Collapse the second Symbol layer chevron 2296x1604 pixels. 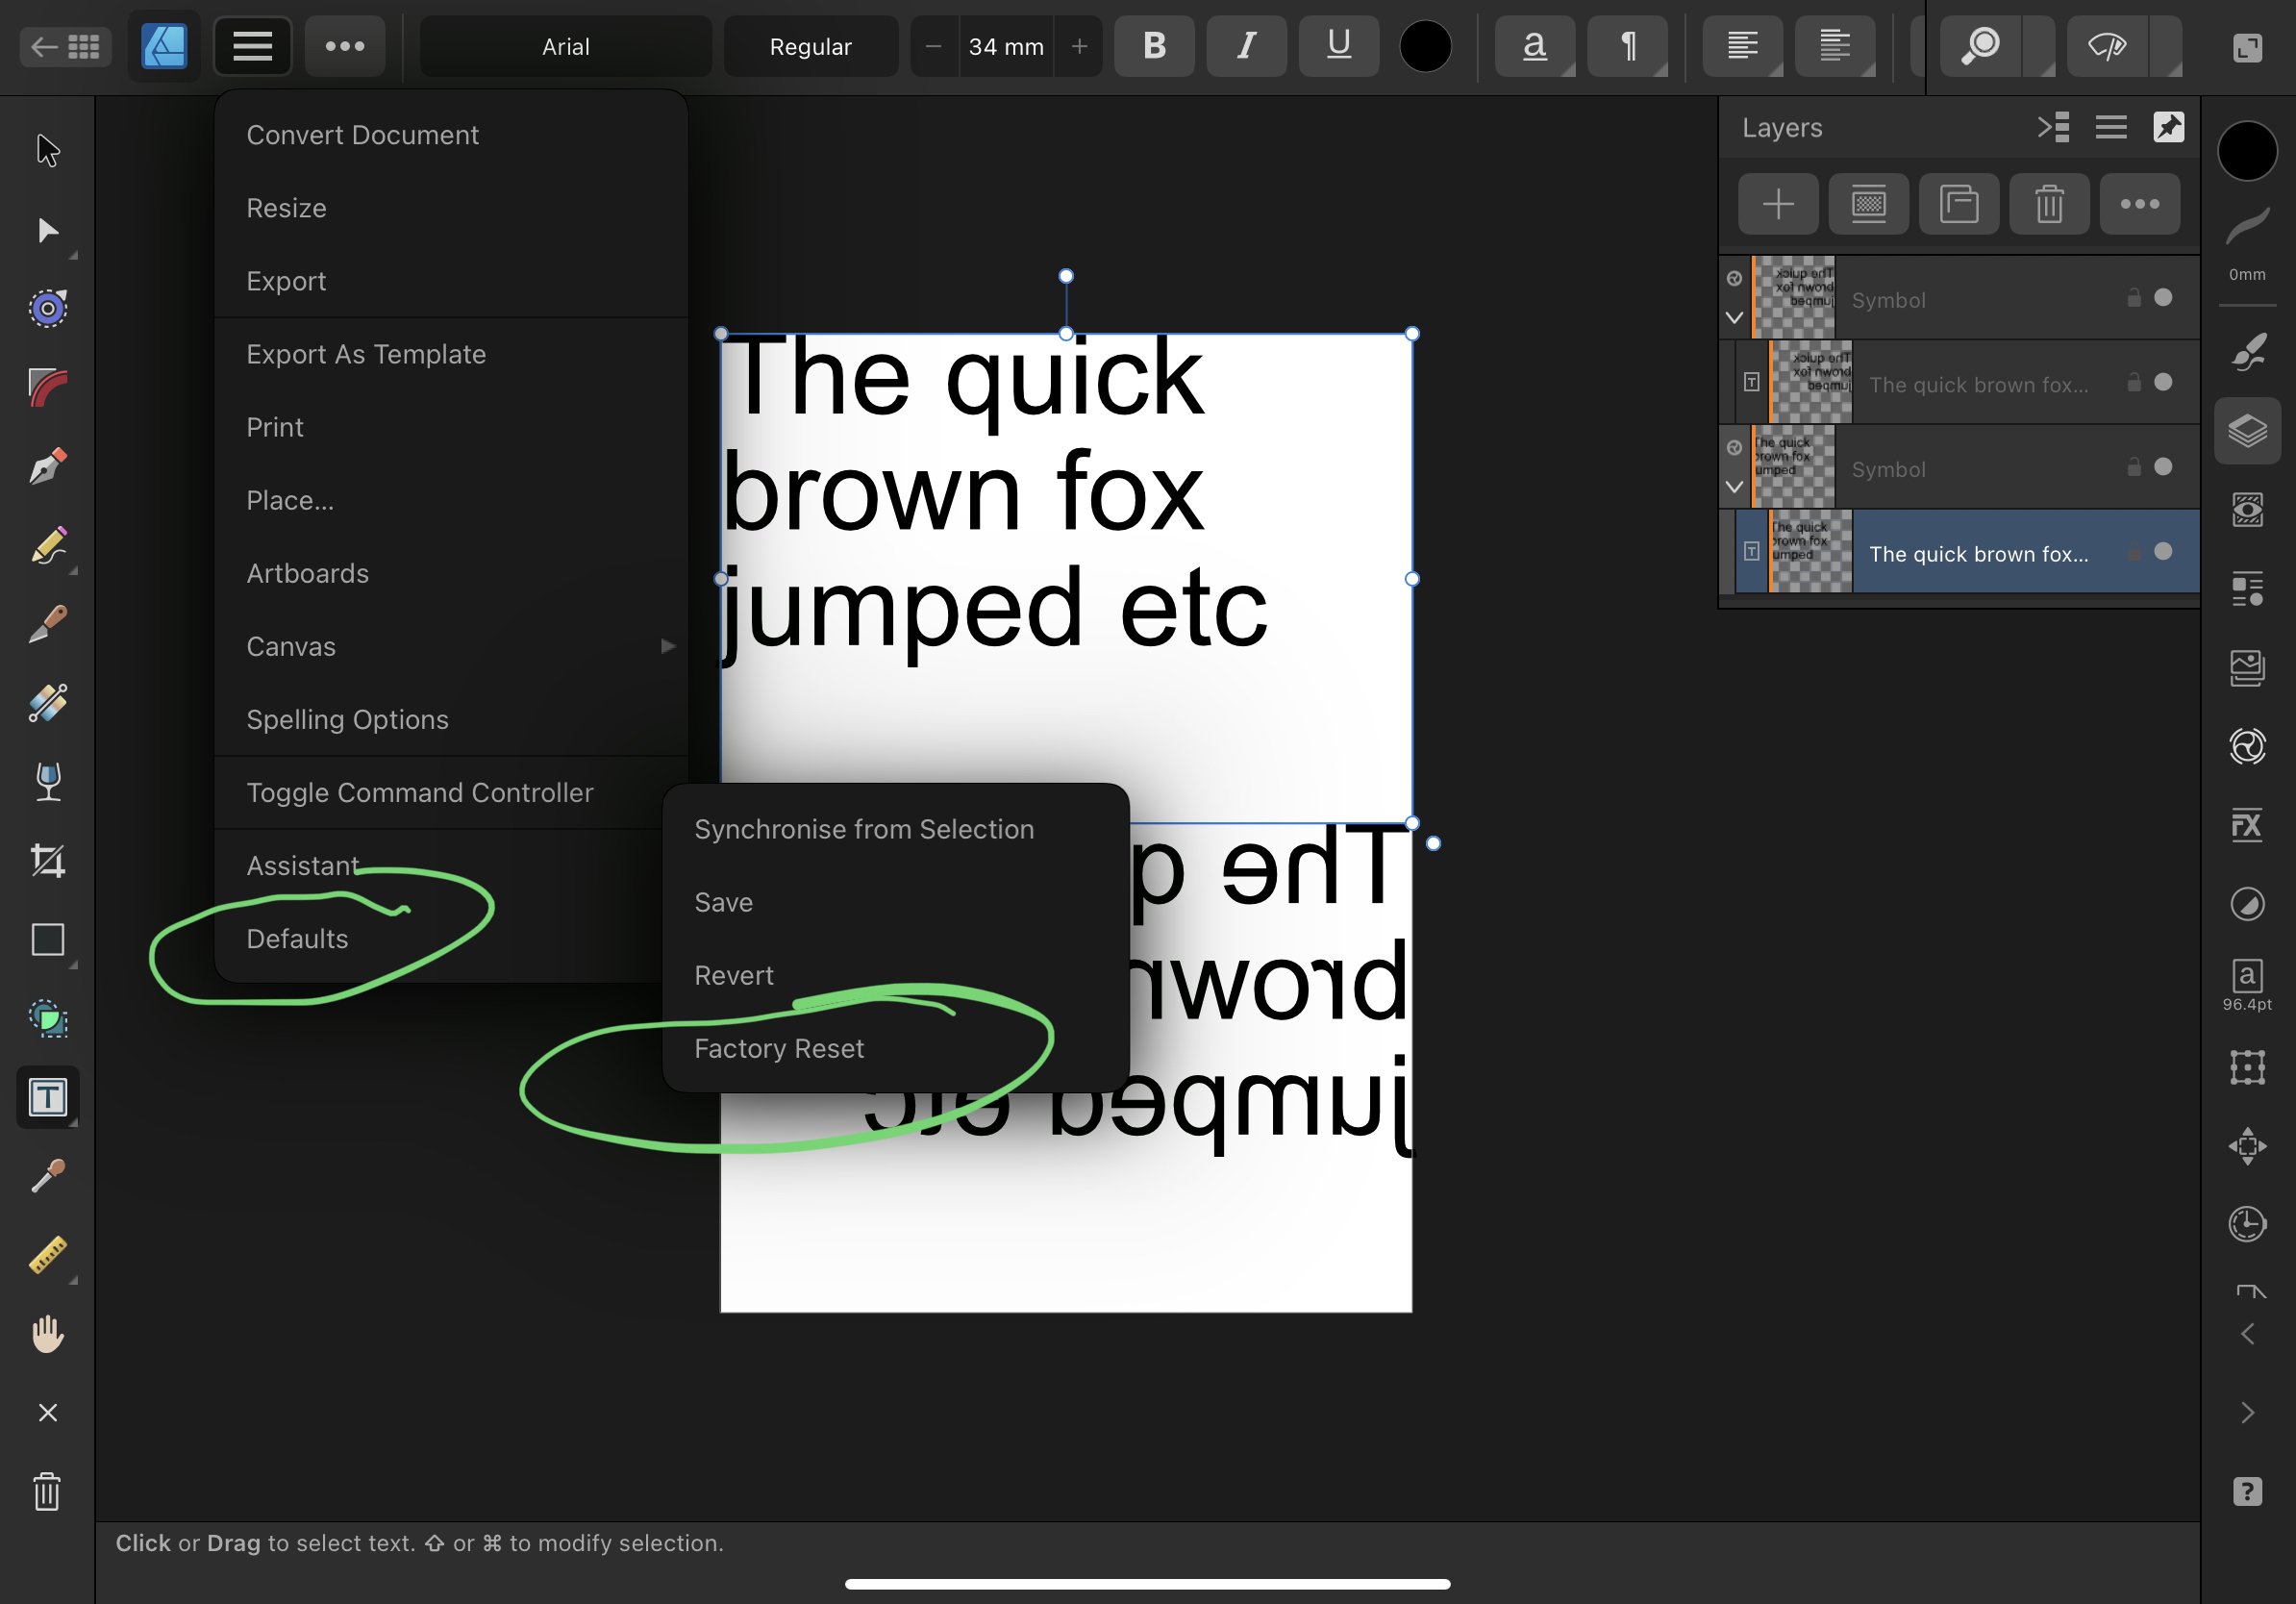point(1734,487)
